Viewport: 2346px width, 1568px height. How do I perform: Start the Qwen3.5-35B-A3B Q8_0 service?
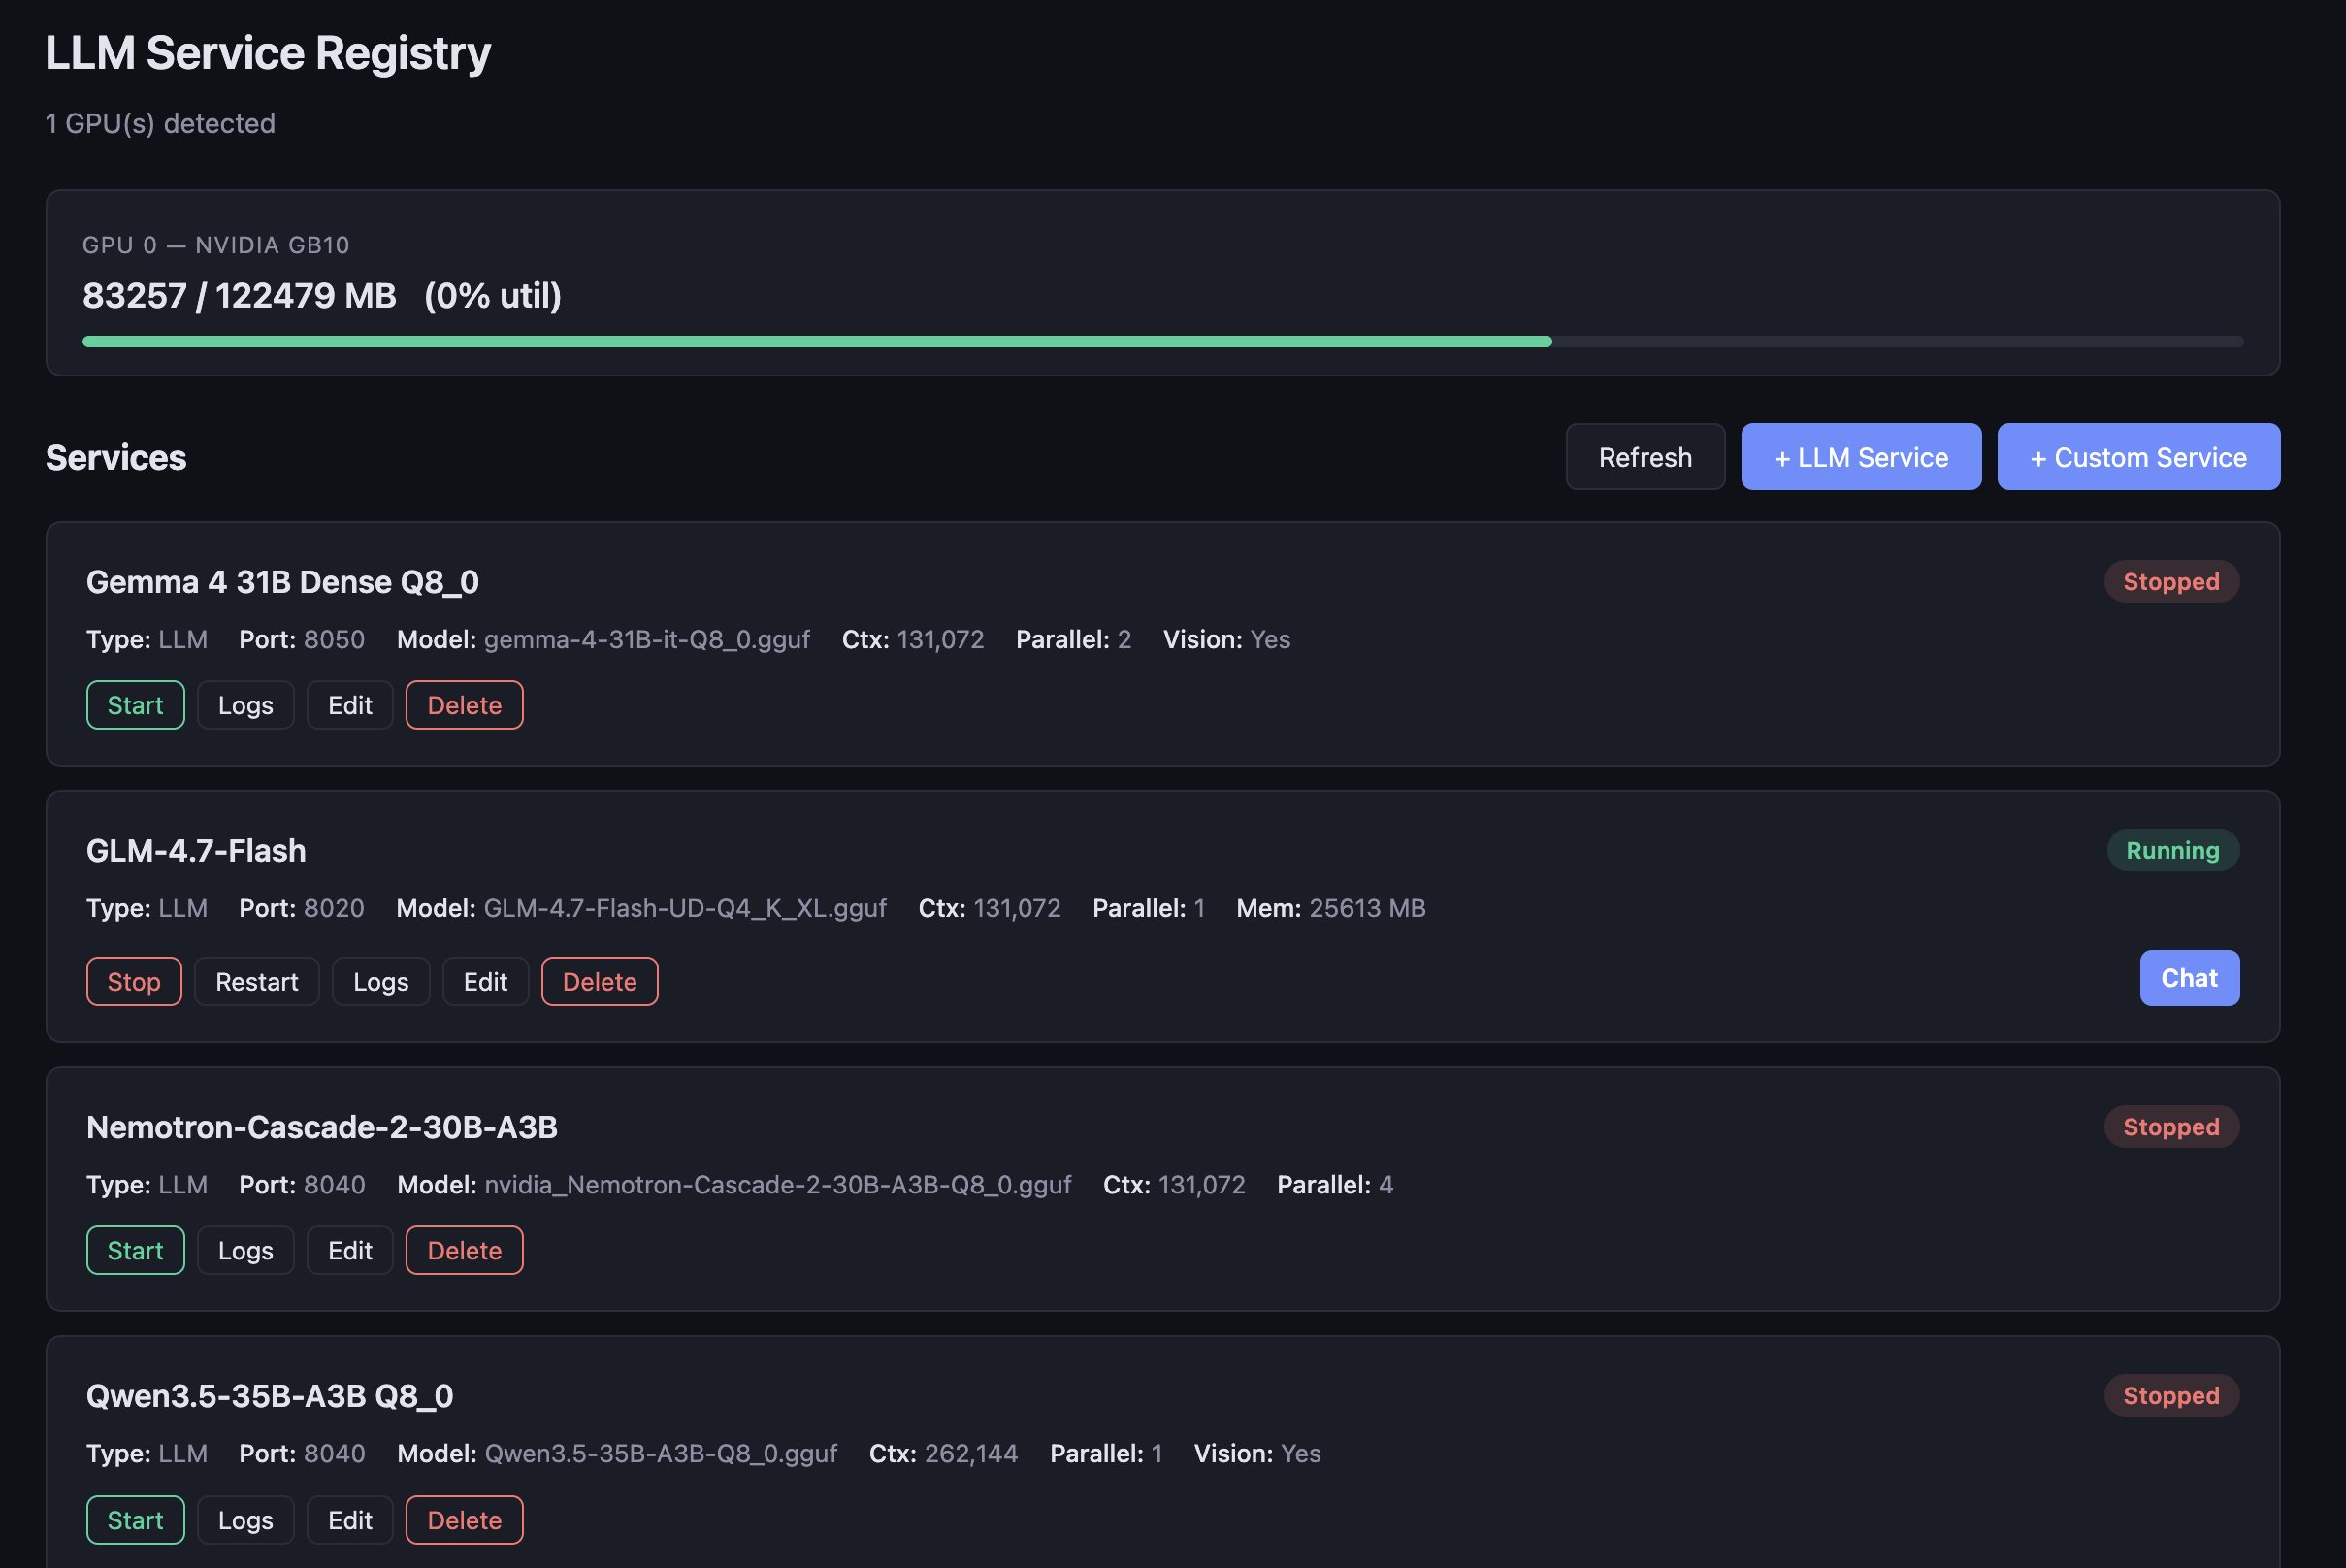point(135,1520)
